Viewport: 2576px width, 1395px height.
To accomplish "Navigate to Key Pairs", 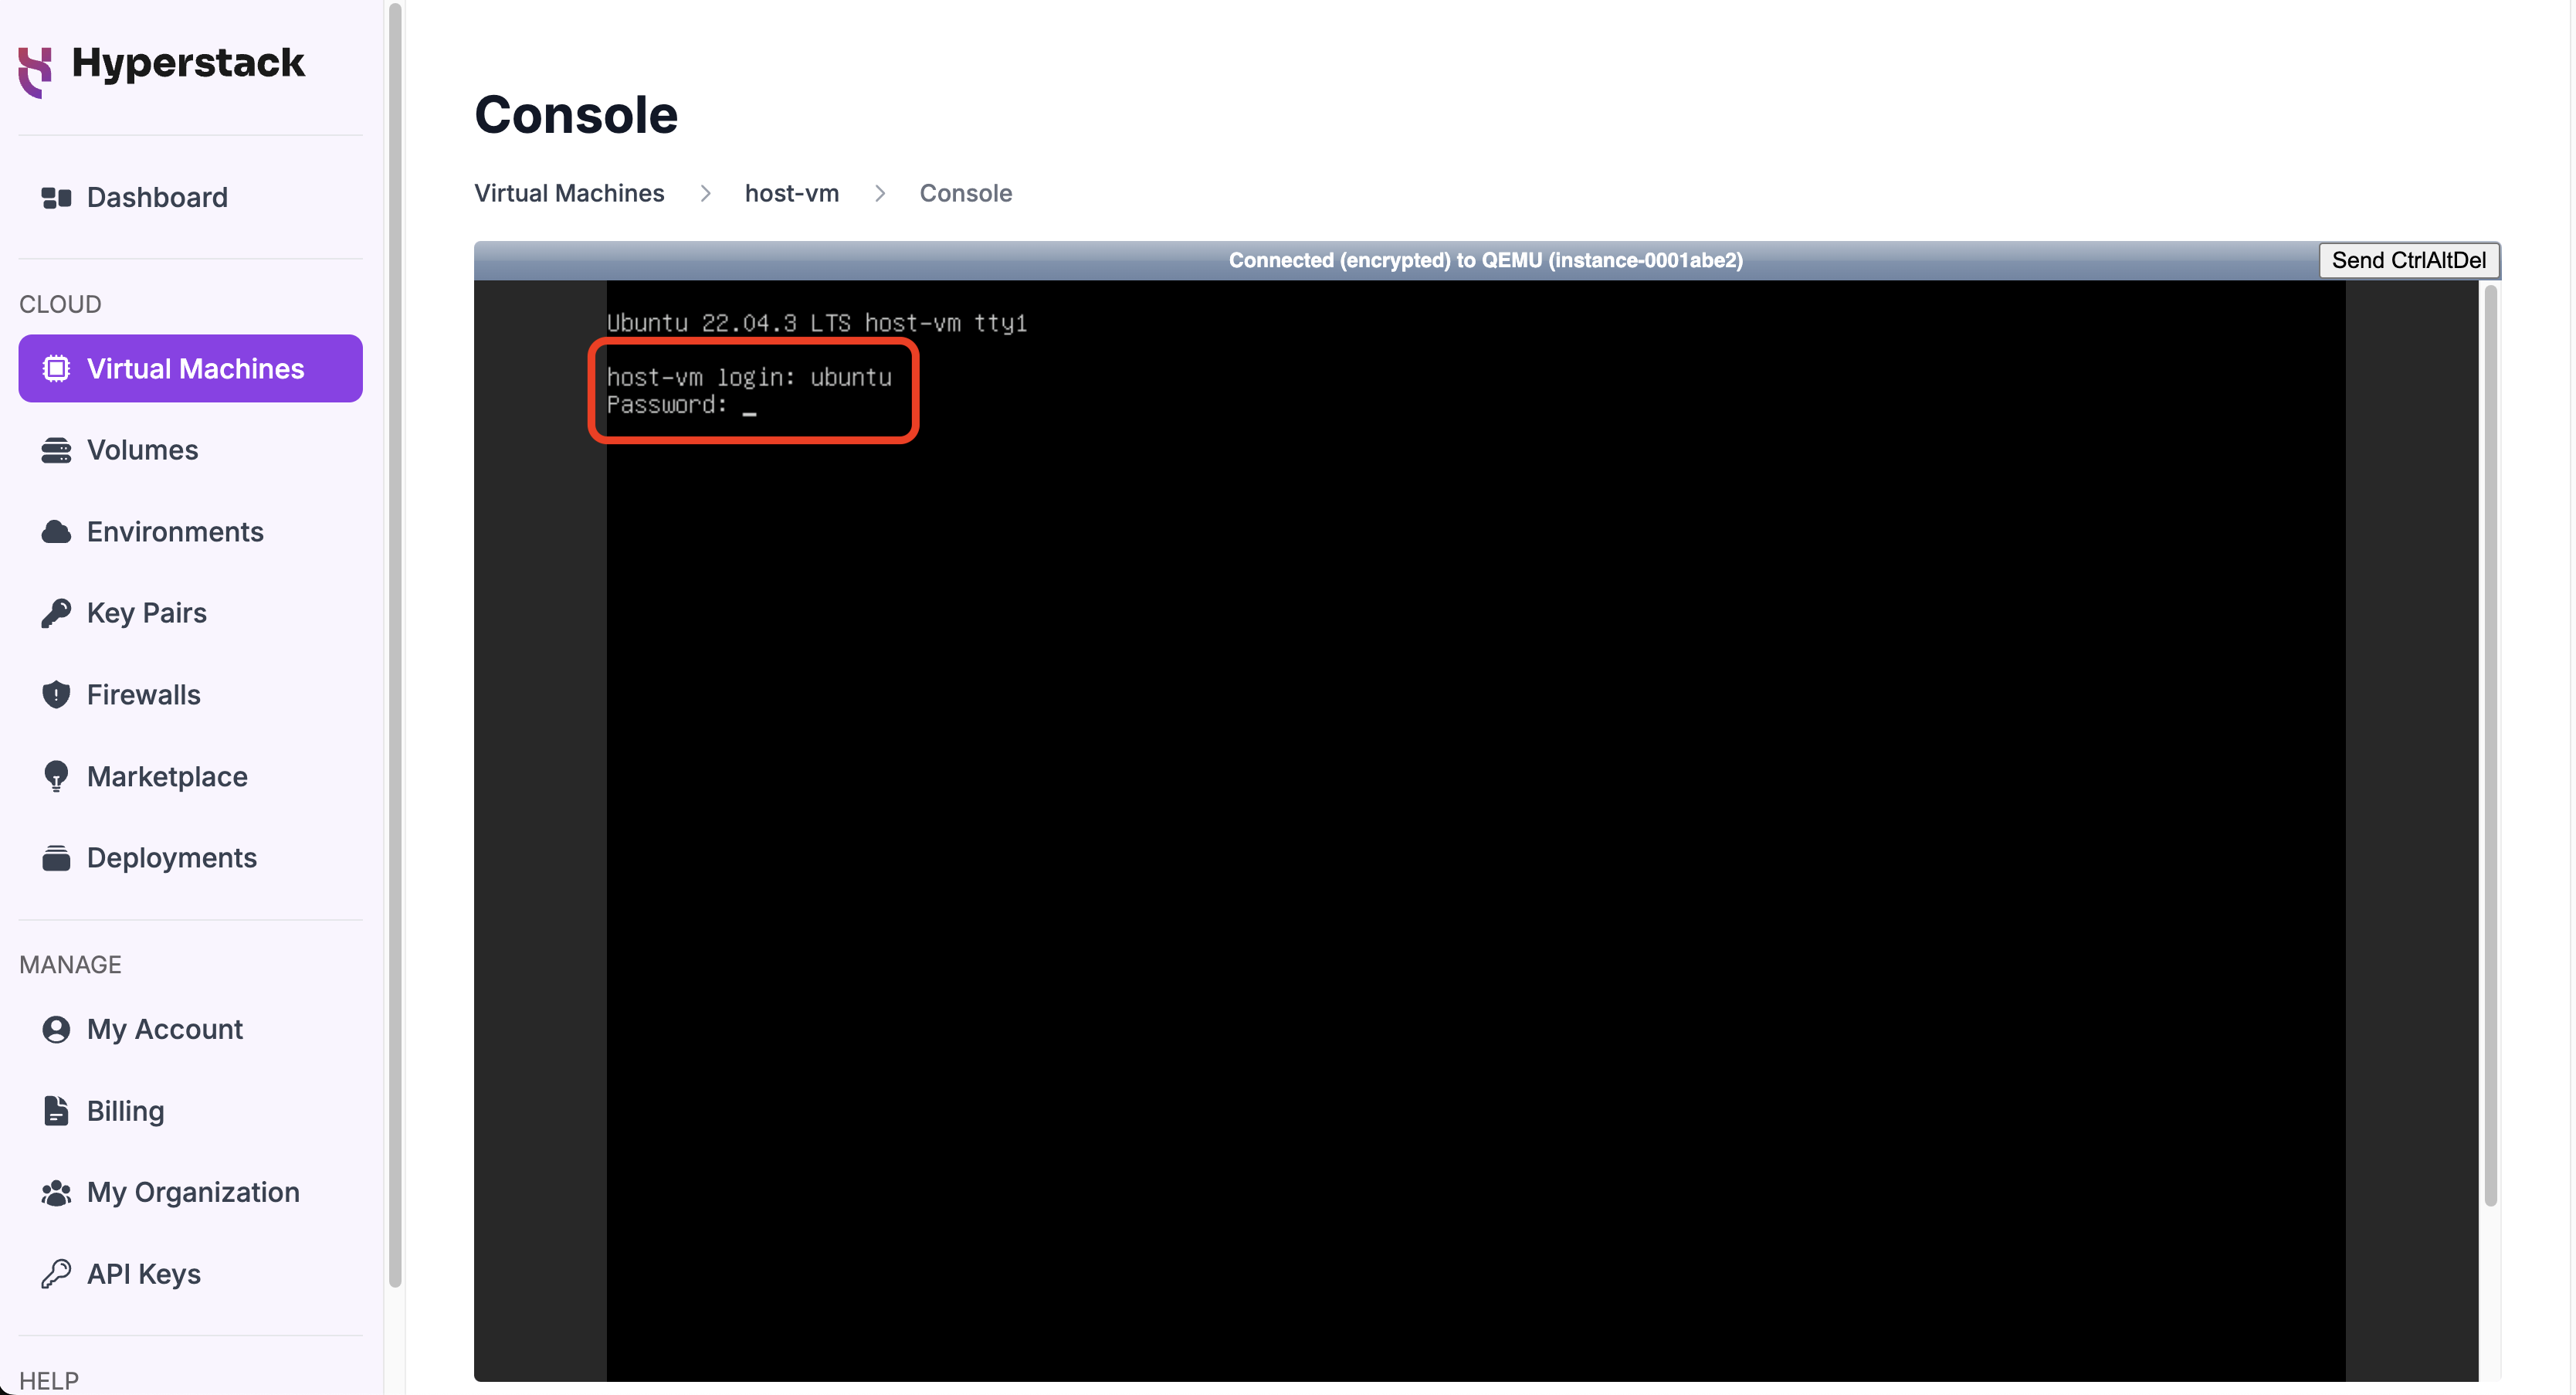I will point(190,613).
